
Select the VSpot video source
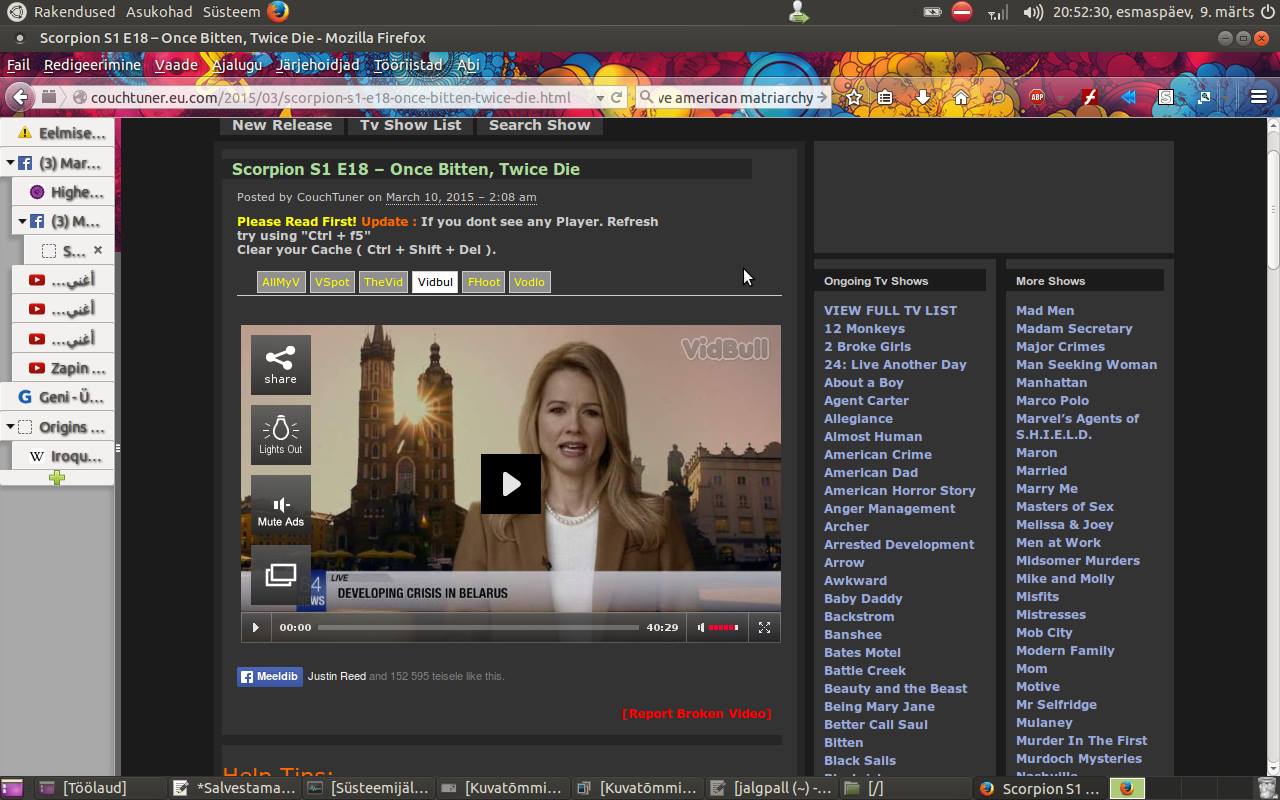(x=332, y=282)
